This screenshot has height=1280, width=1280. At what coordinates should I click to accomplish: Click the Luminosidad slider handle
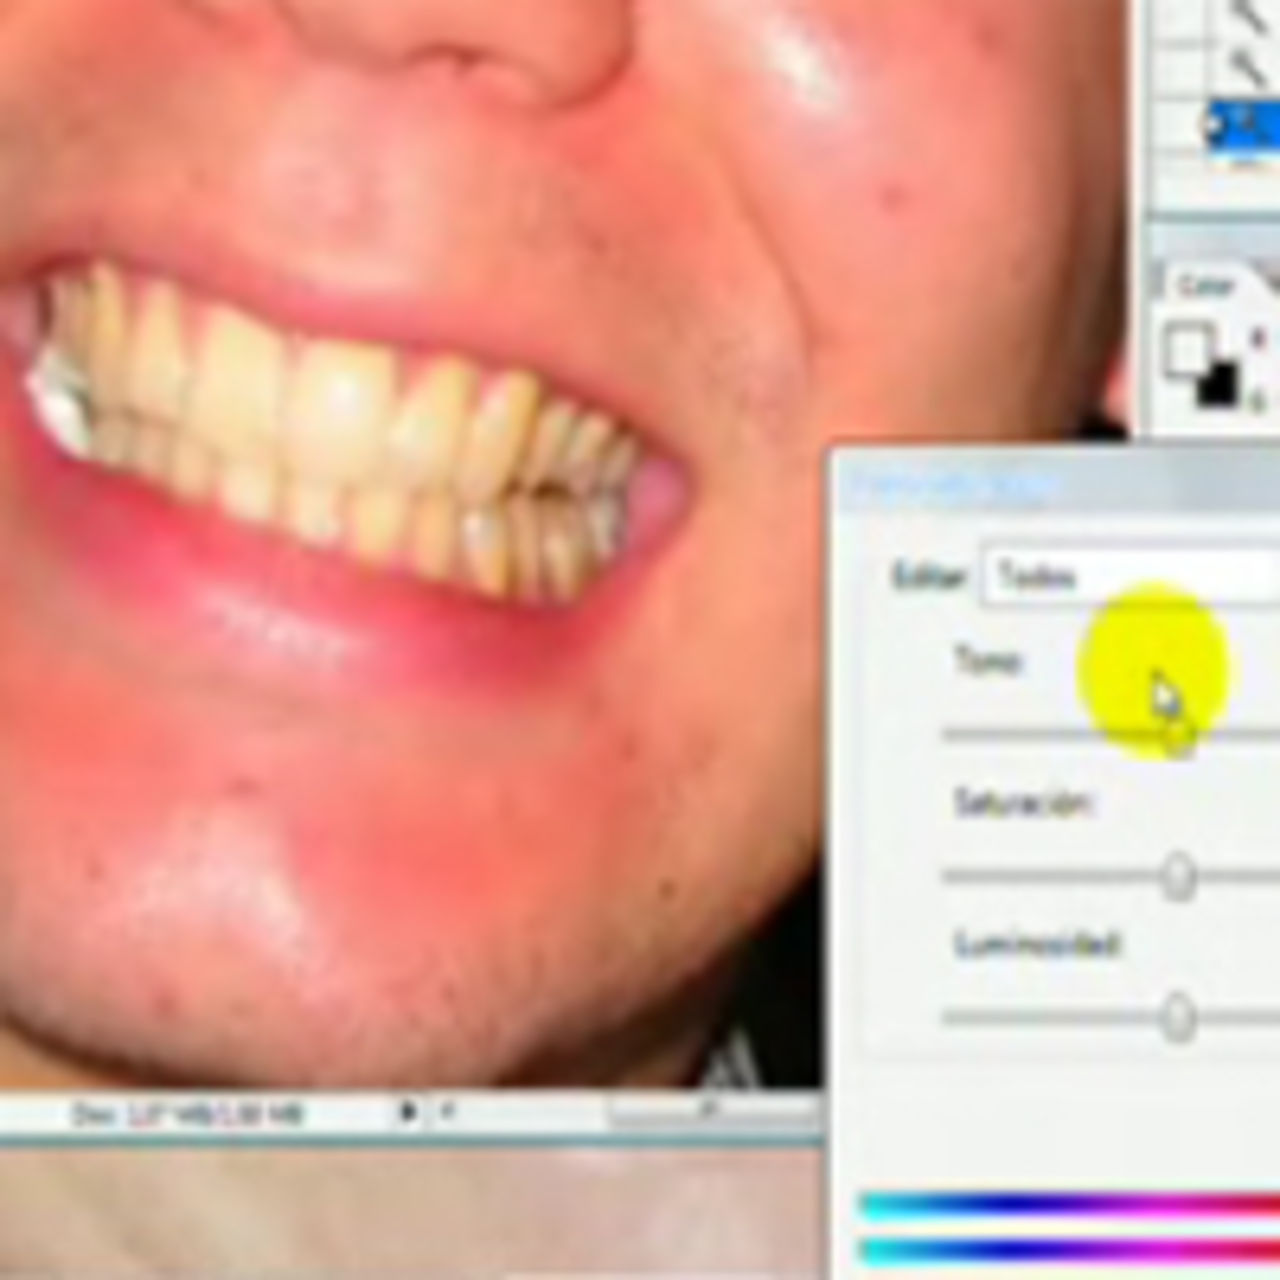1180,1019
